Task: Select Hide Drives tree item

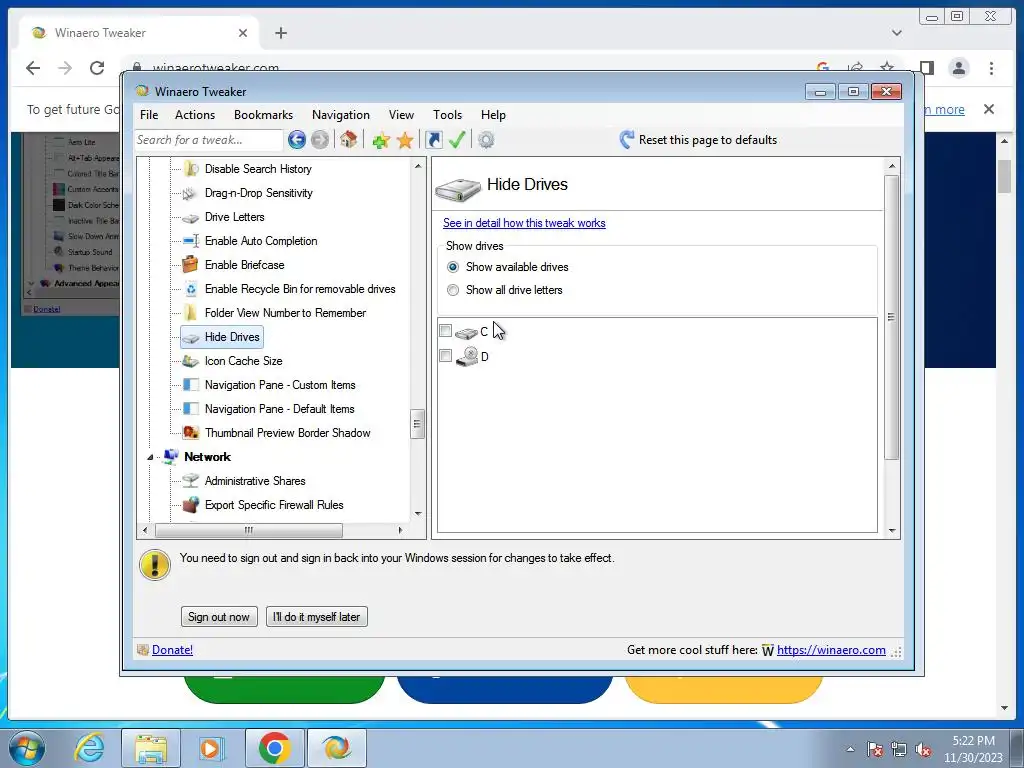Action: tap(222, 337)
